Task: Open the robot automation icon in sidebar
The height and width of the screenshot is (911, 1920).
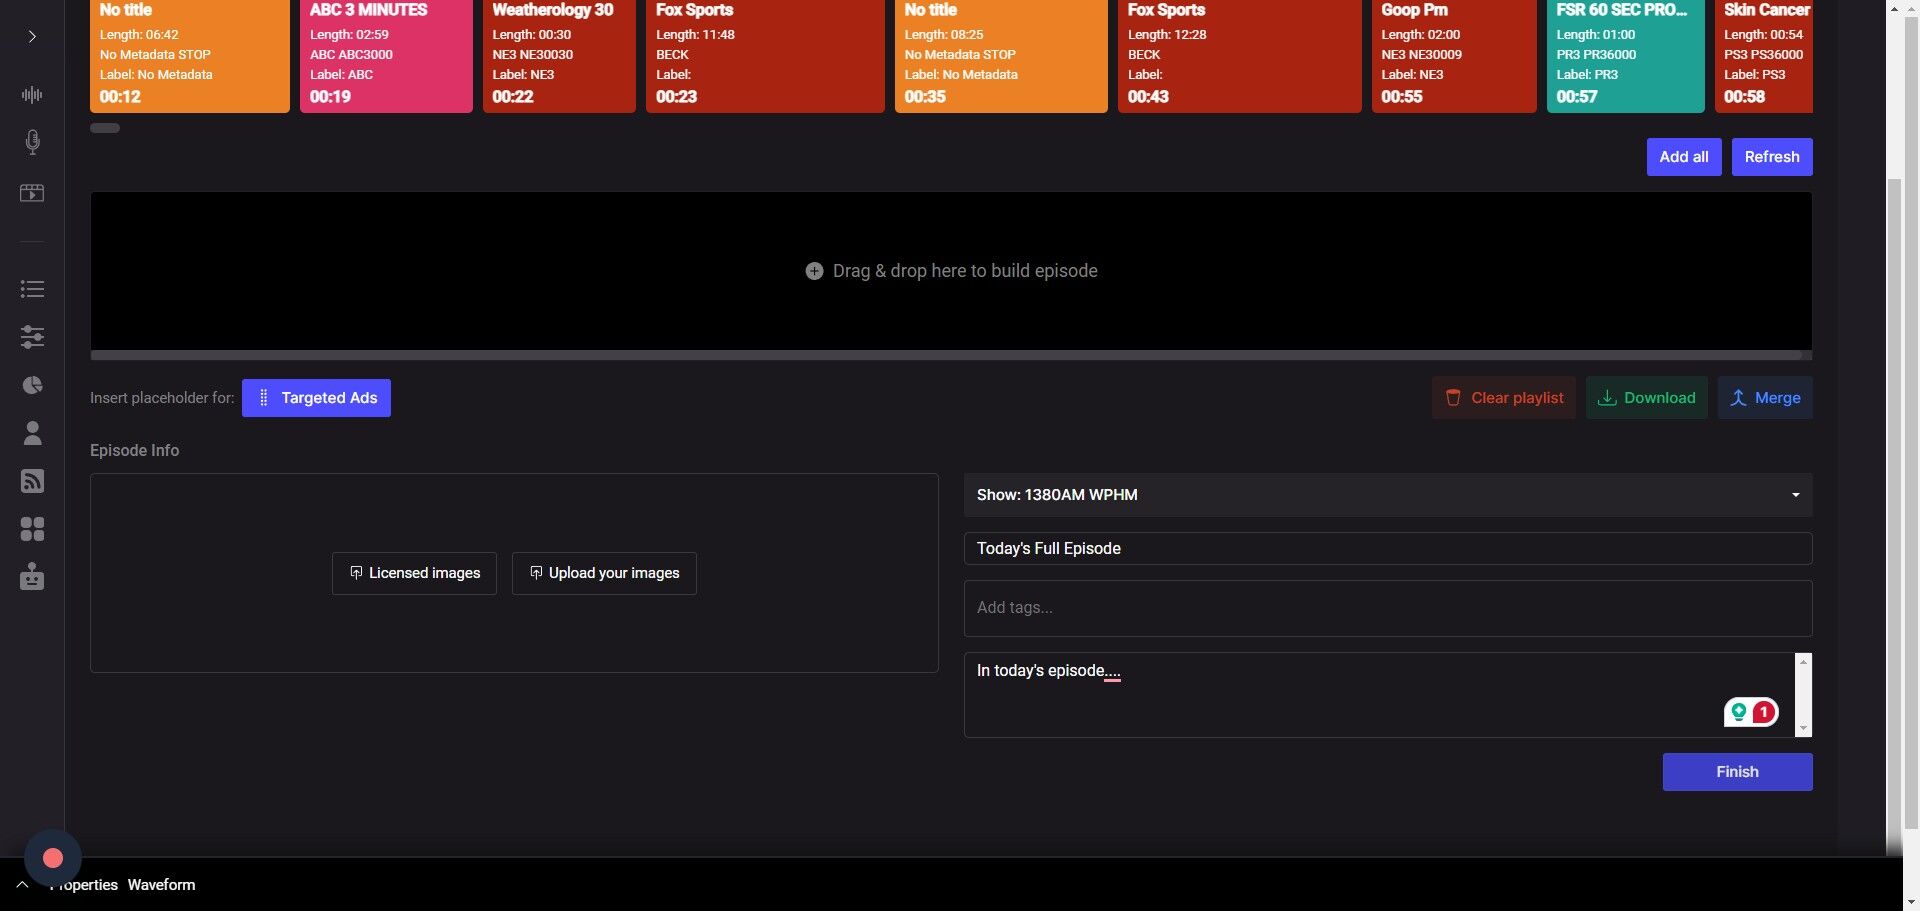Action: [32, 577]
